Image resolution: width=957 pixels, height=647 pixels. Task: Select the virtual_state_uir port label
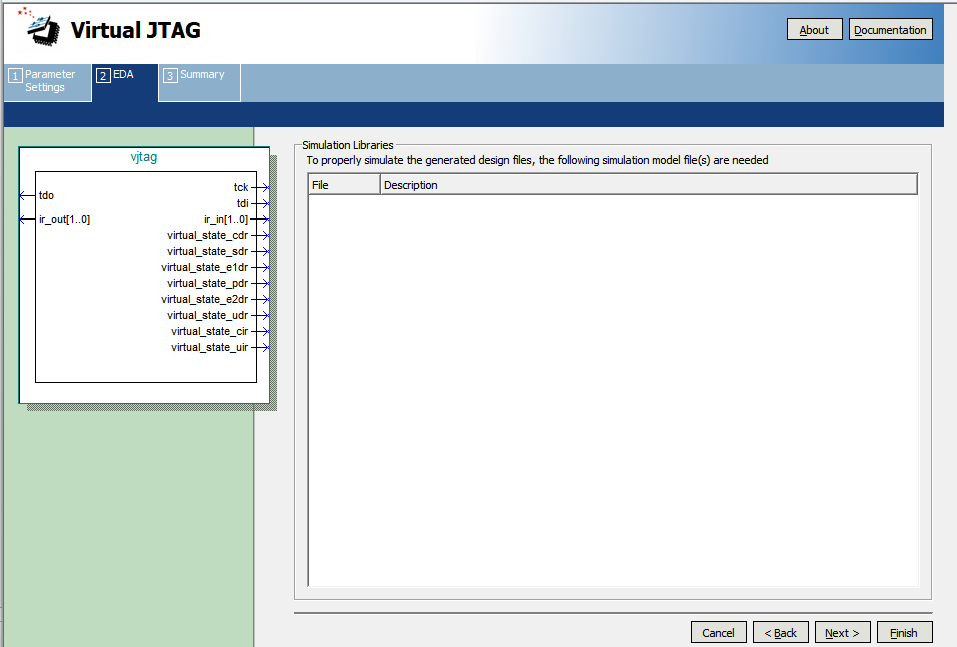(209, 347)
